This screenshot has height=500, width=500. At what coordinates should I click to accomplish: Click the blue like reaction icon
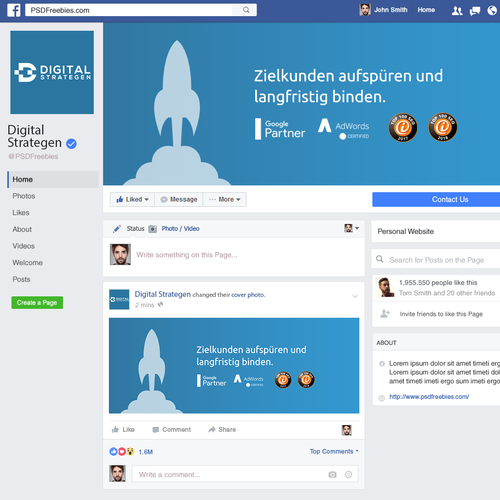click(x=113, y=451)
